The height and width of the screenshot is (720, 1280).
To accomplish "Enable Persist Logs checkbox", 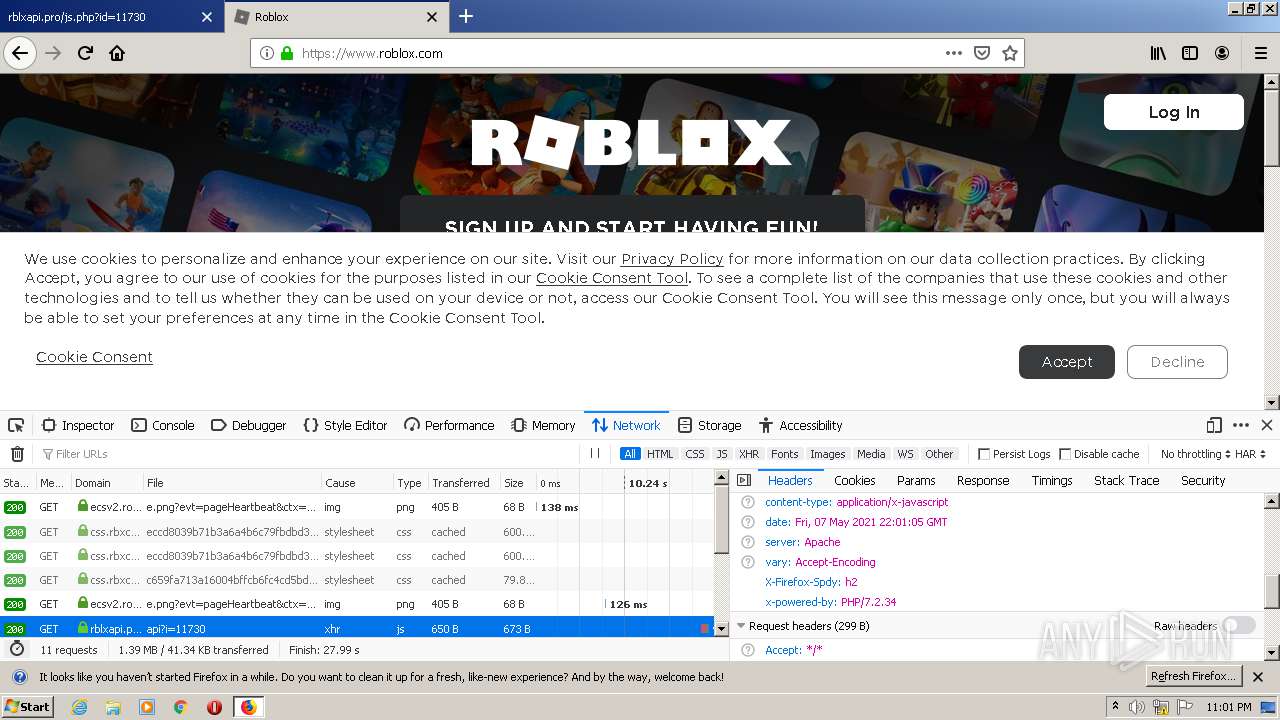I will [x=984, y=454].
